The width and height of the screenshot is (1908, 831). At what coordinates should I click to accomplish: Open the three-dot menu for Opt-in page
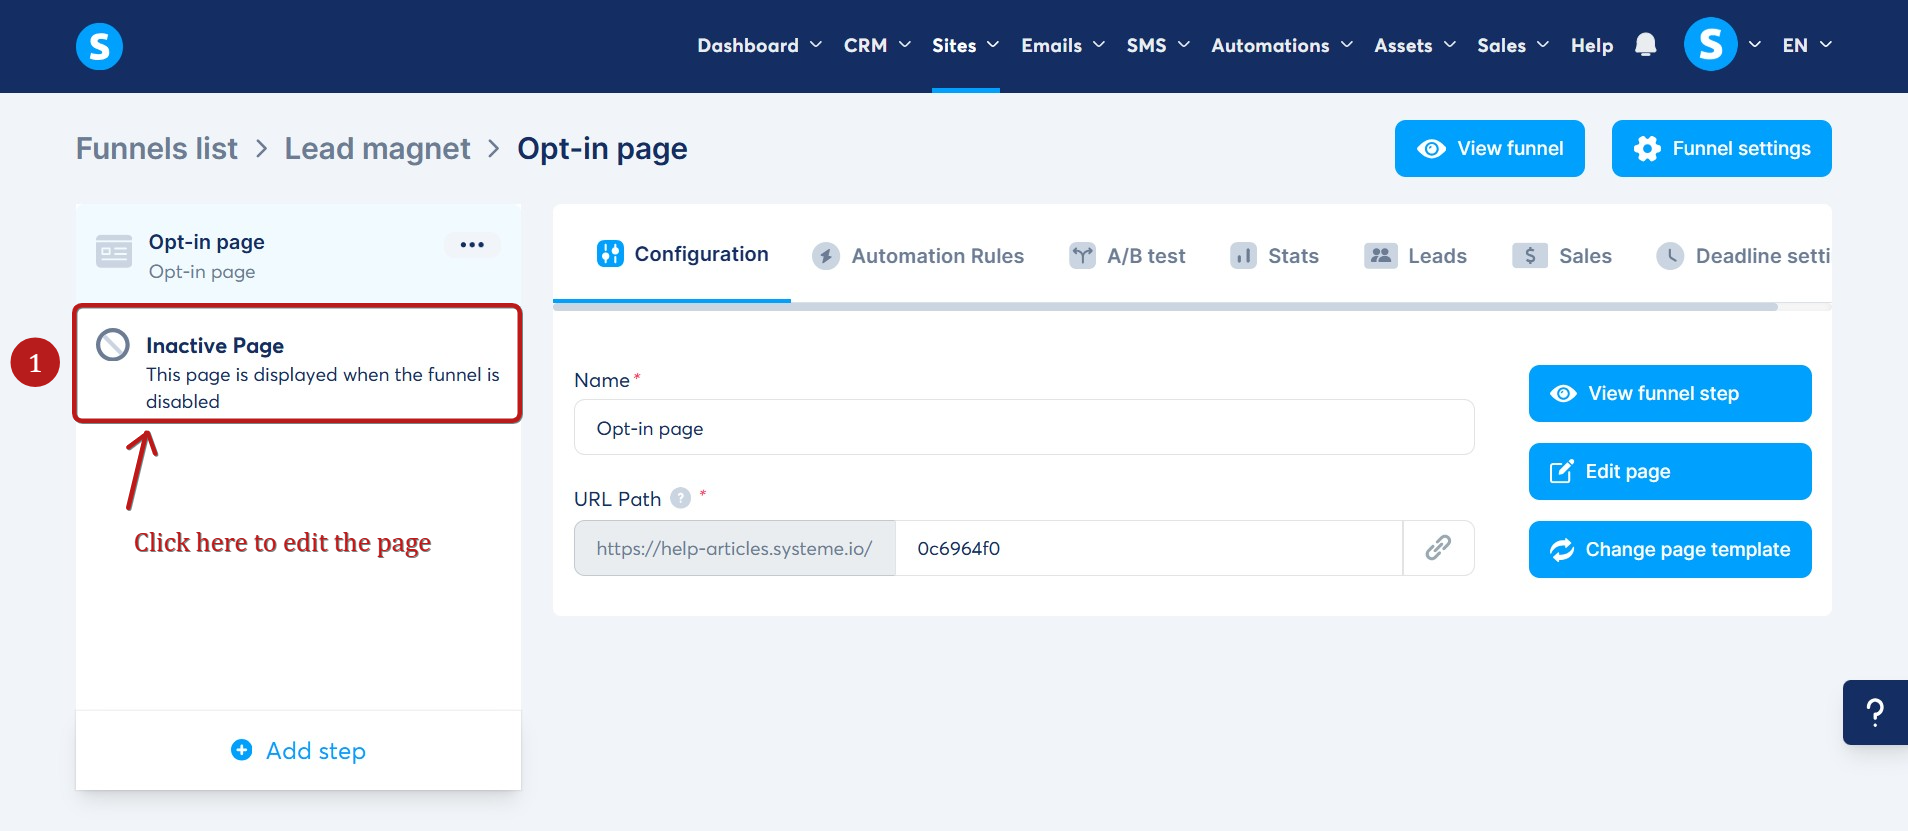[472, 245]
